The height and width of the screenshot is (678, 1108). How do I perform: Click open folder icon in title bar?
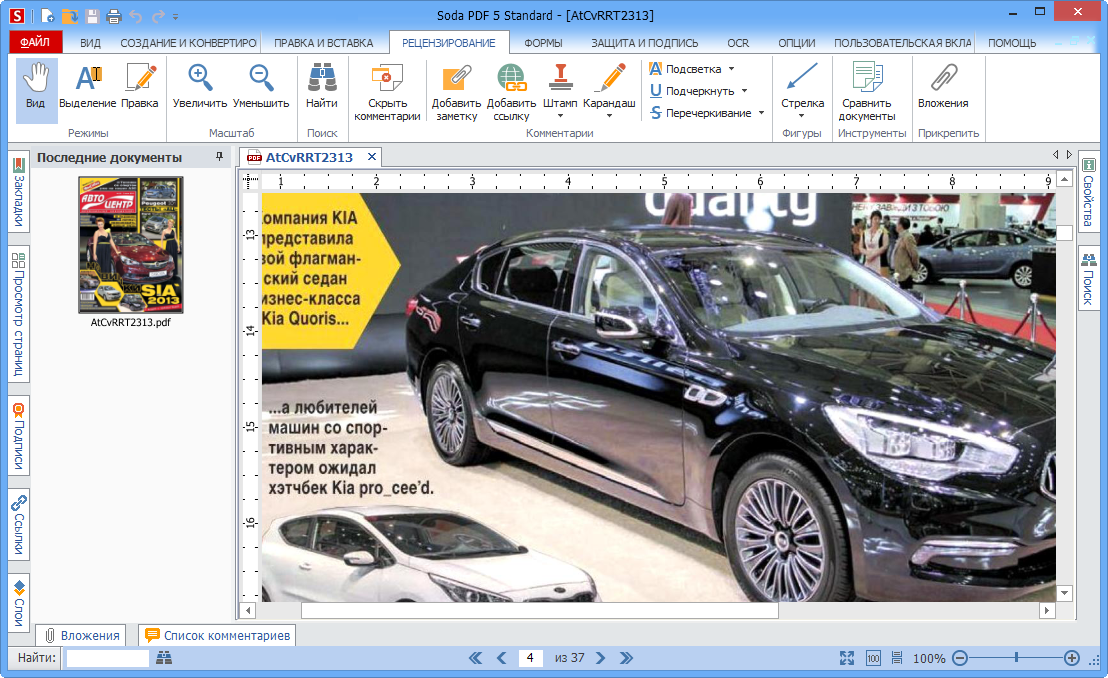coord(69,16)
